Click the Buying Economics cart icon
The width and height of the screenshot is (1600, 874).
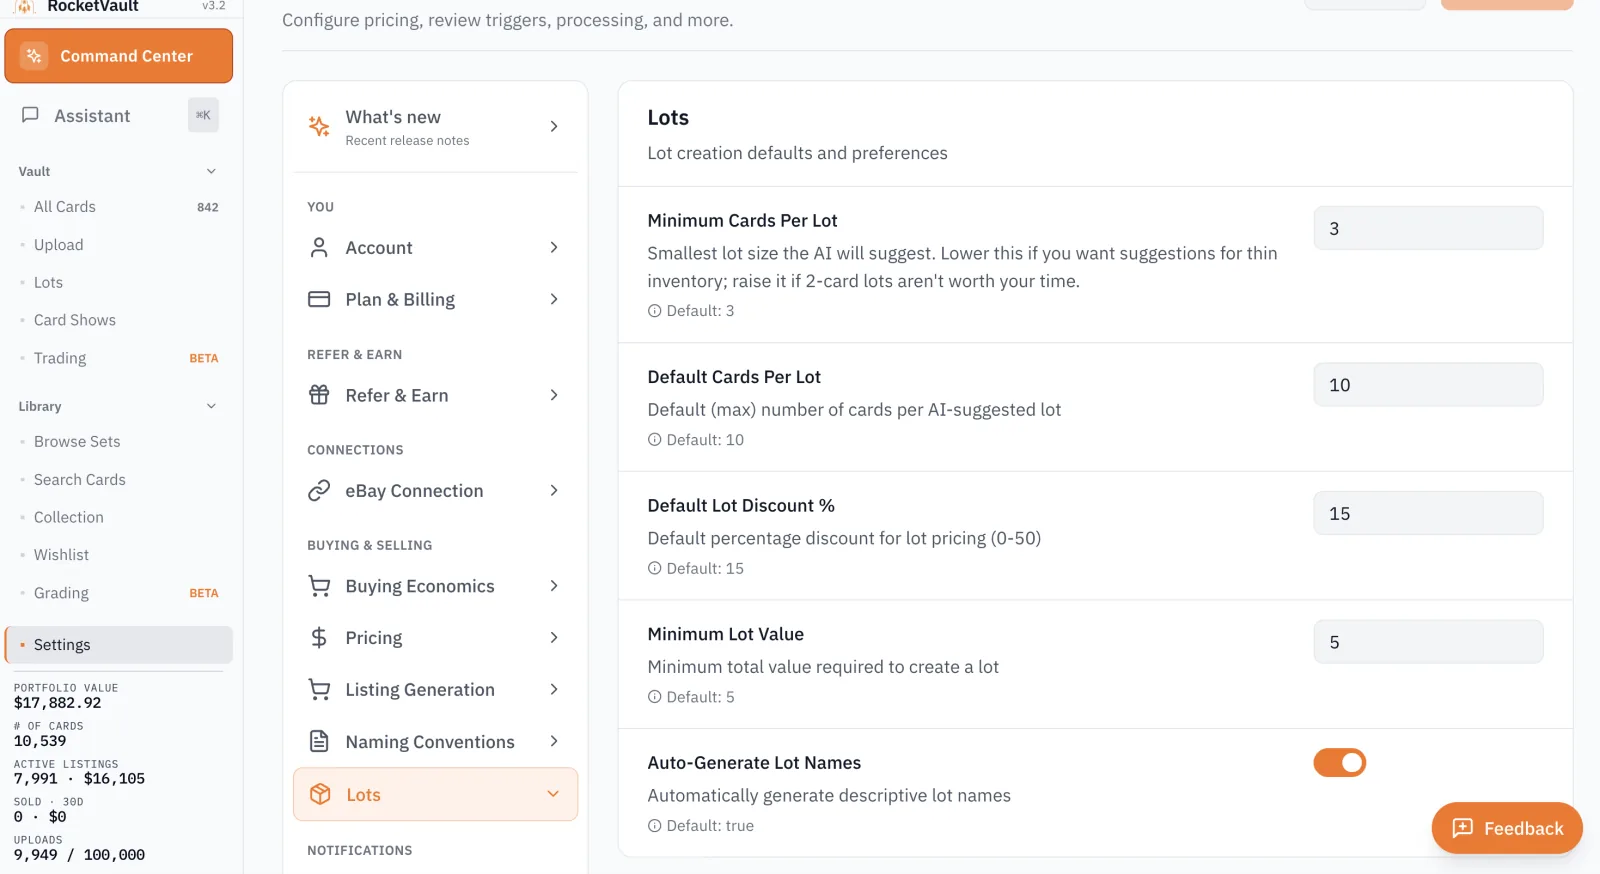(x=319, y=586)
